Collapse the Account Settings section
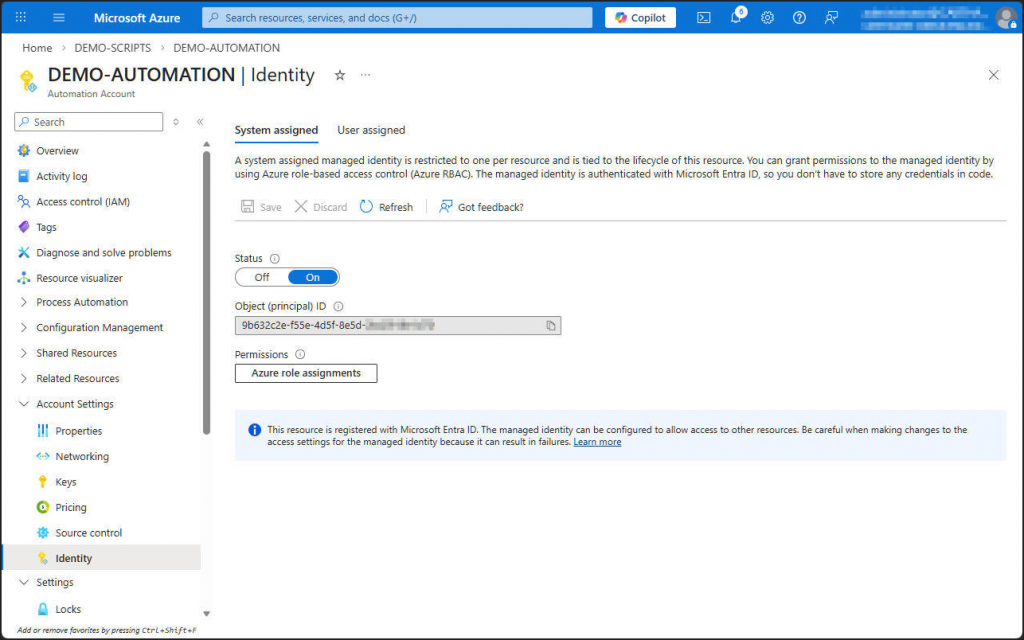 [73, 403]
